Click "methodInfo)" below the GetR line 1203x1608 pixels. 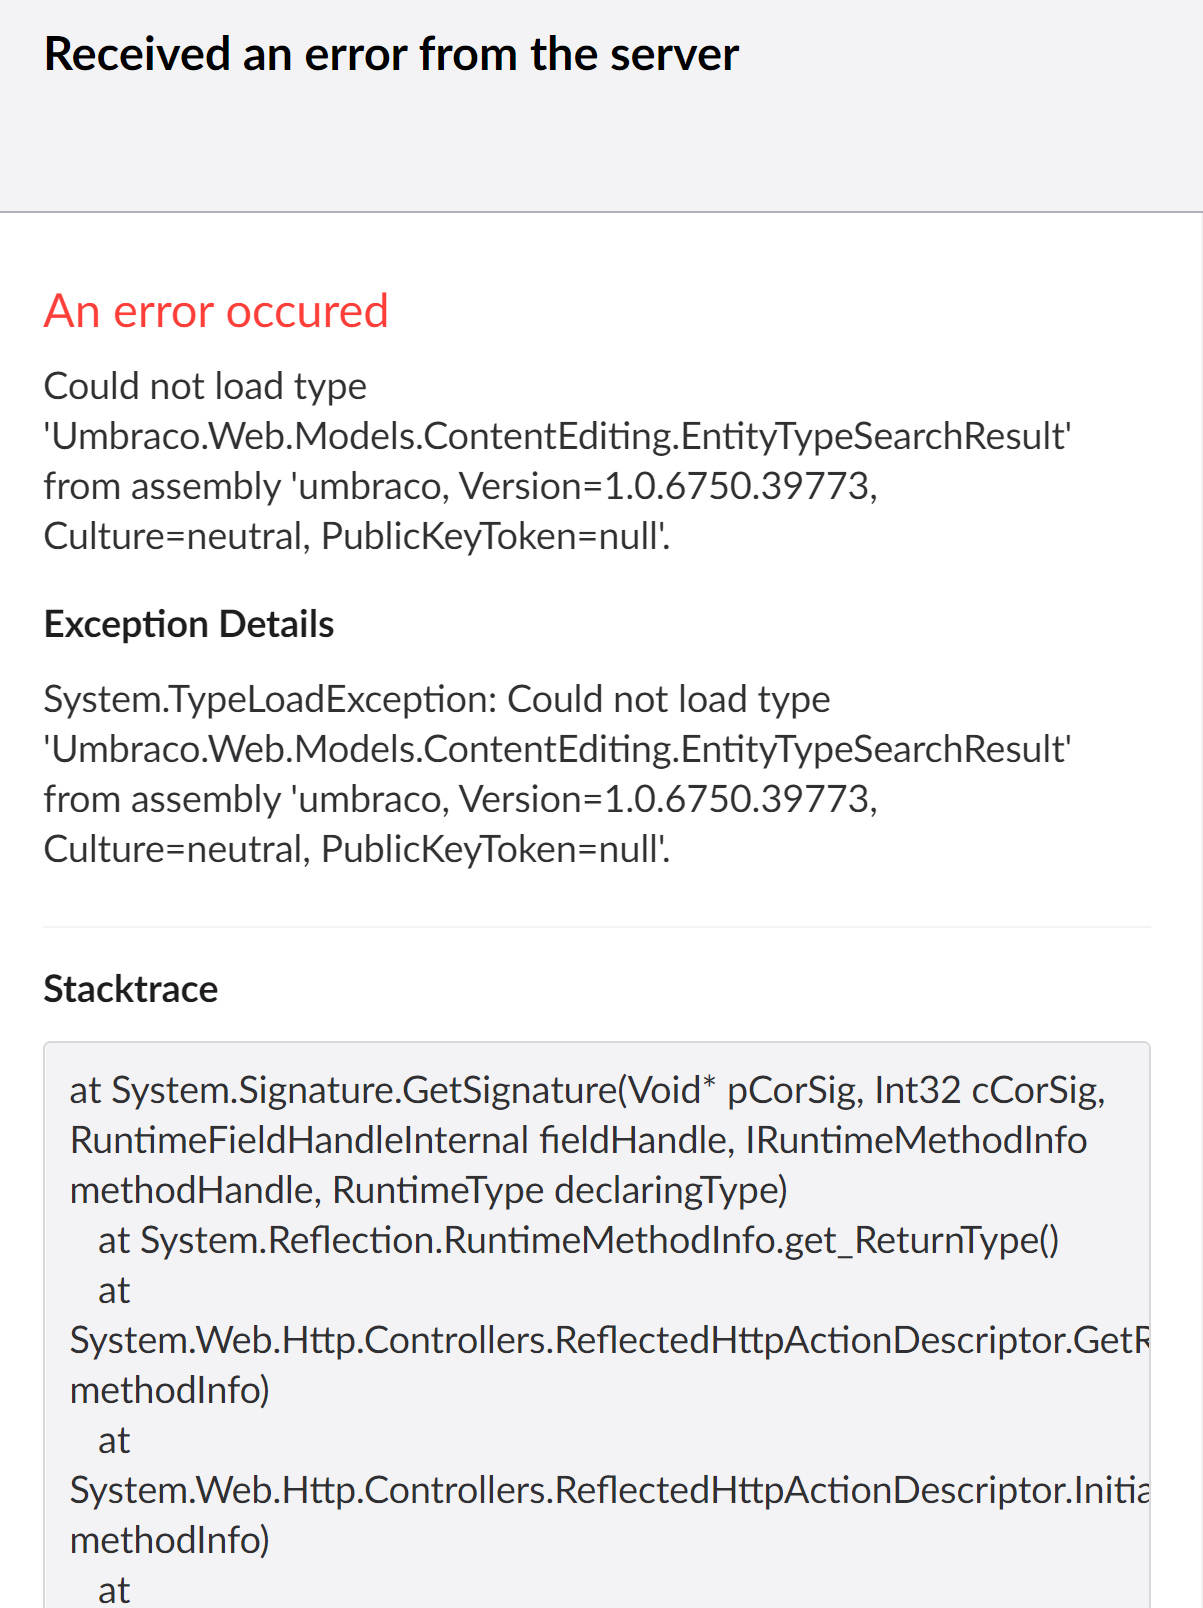pyautogui.click(x=170, y=1390)
